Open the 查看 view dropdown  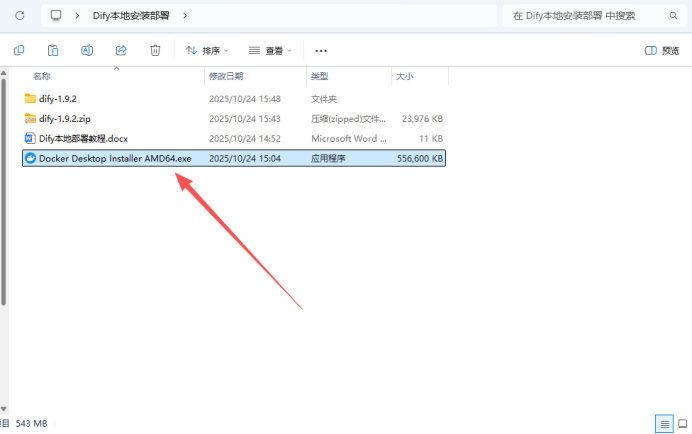tap(270, 51)
